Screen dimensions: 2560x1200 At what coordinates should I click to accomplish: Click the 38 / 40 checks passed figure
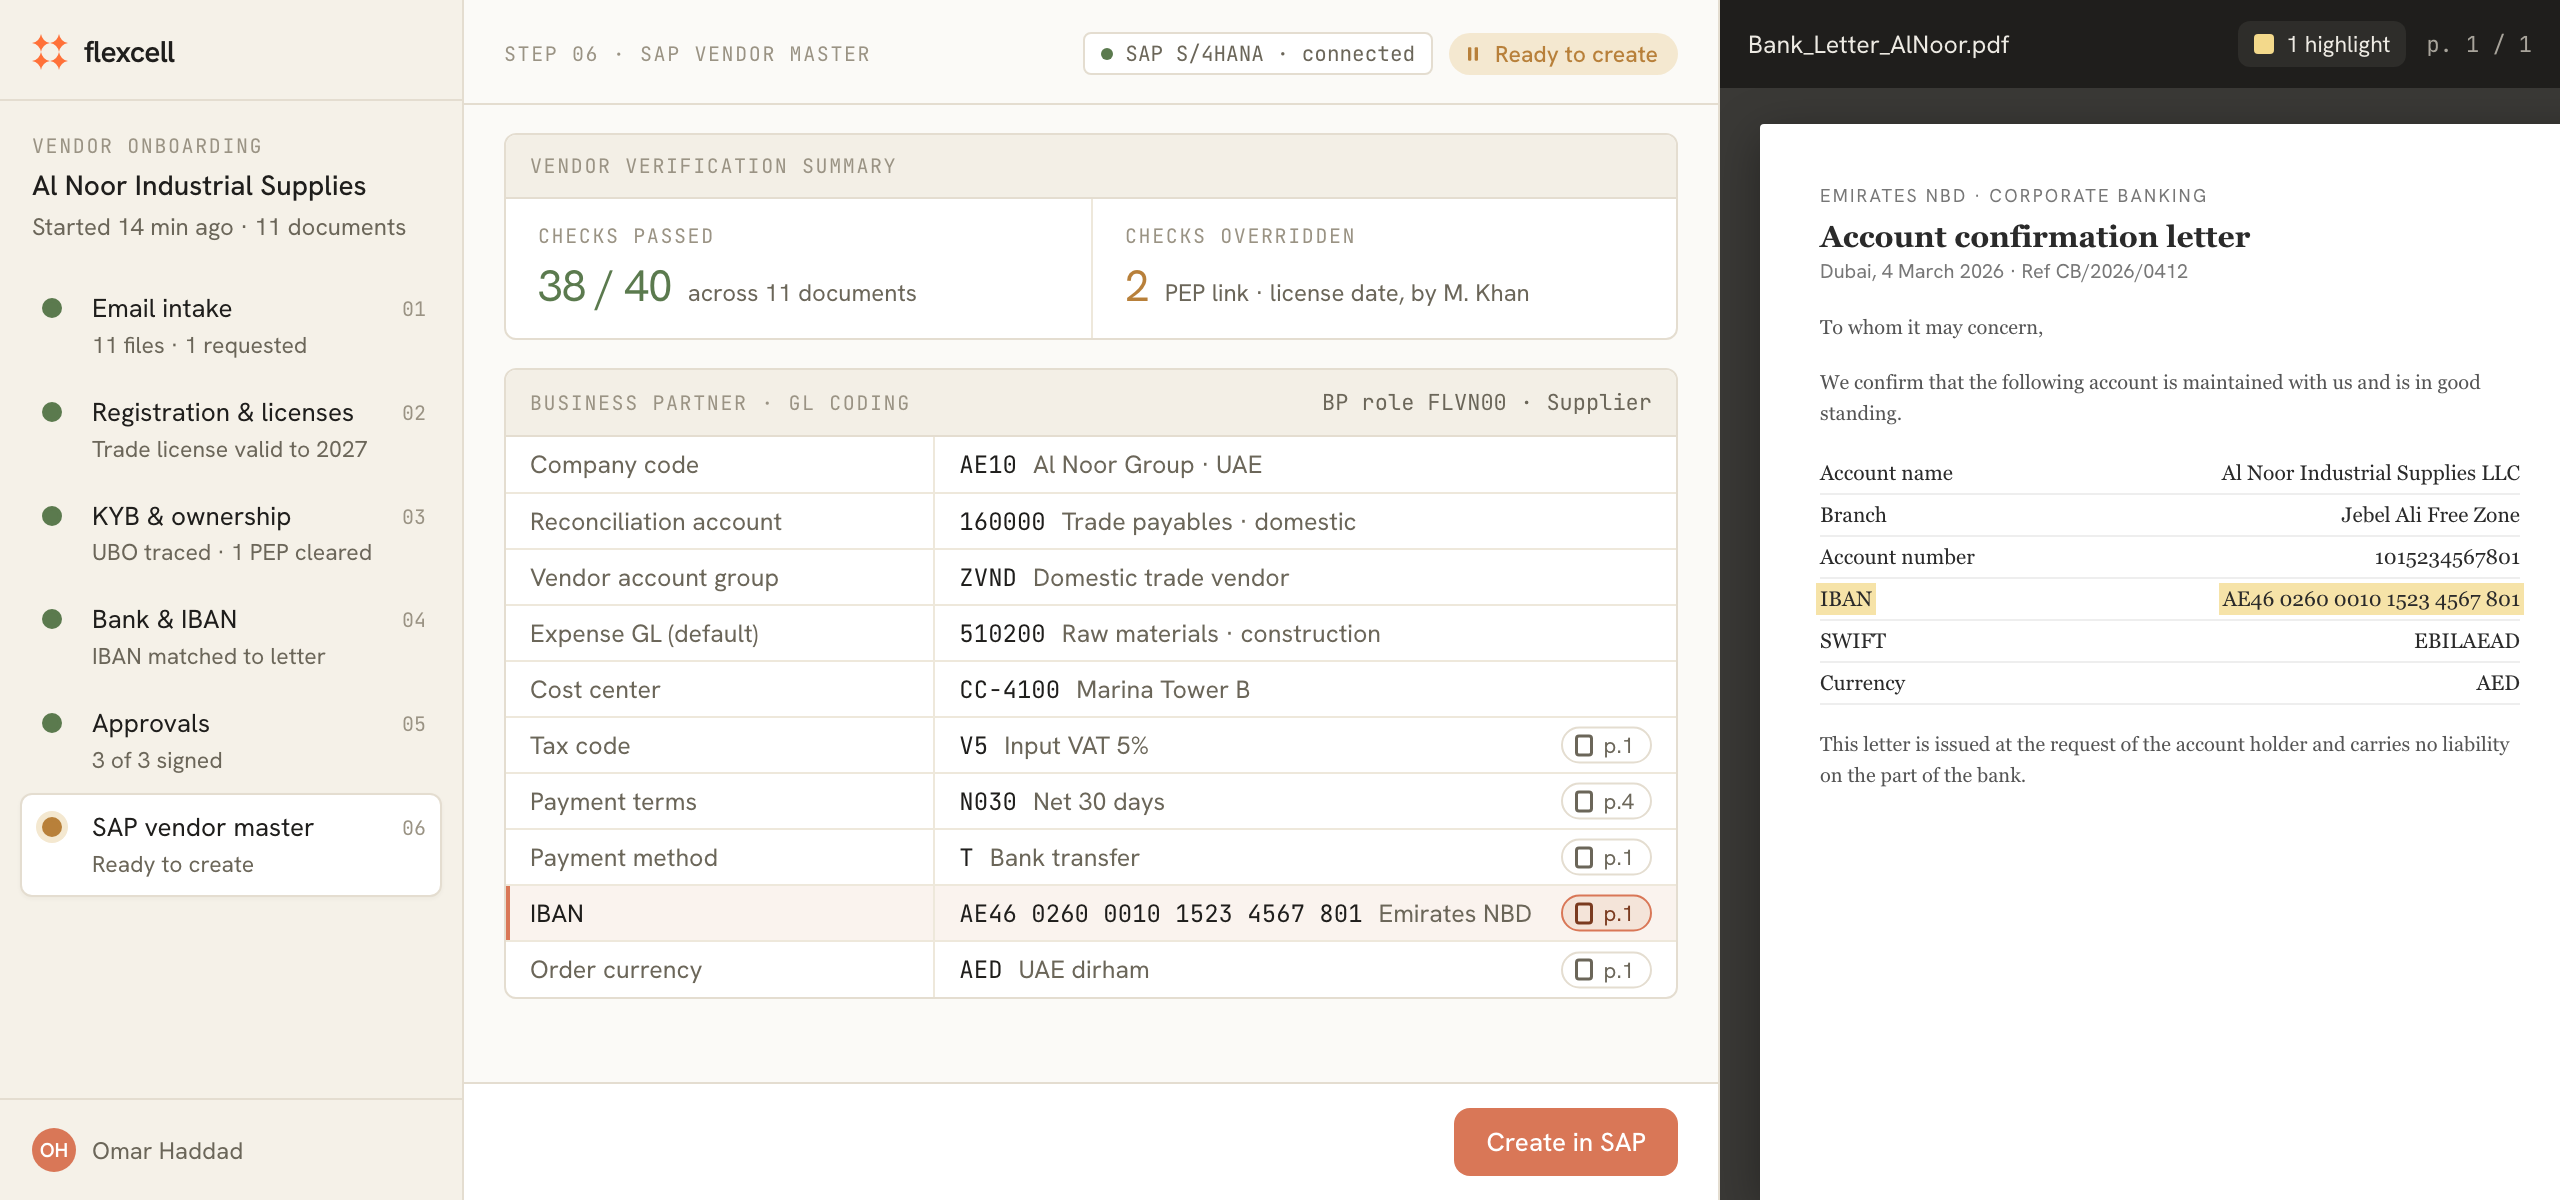coord(604,287)
